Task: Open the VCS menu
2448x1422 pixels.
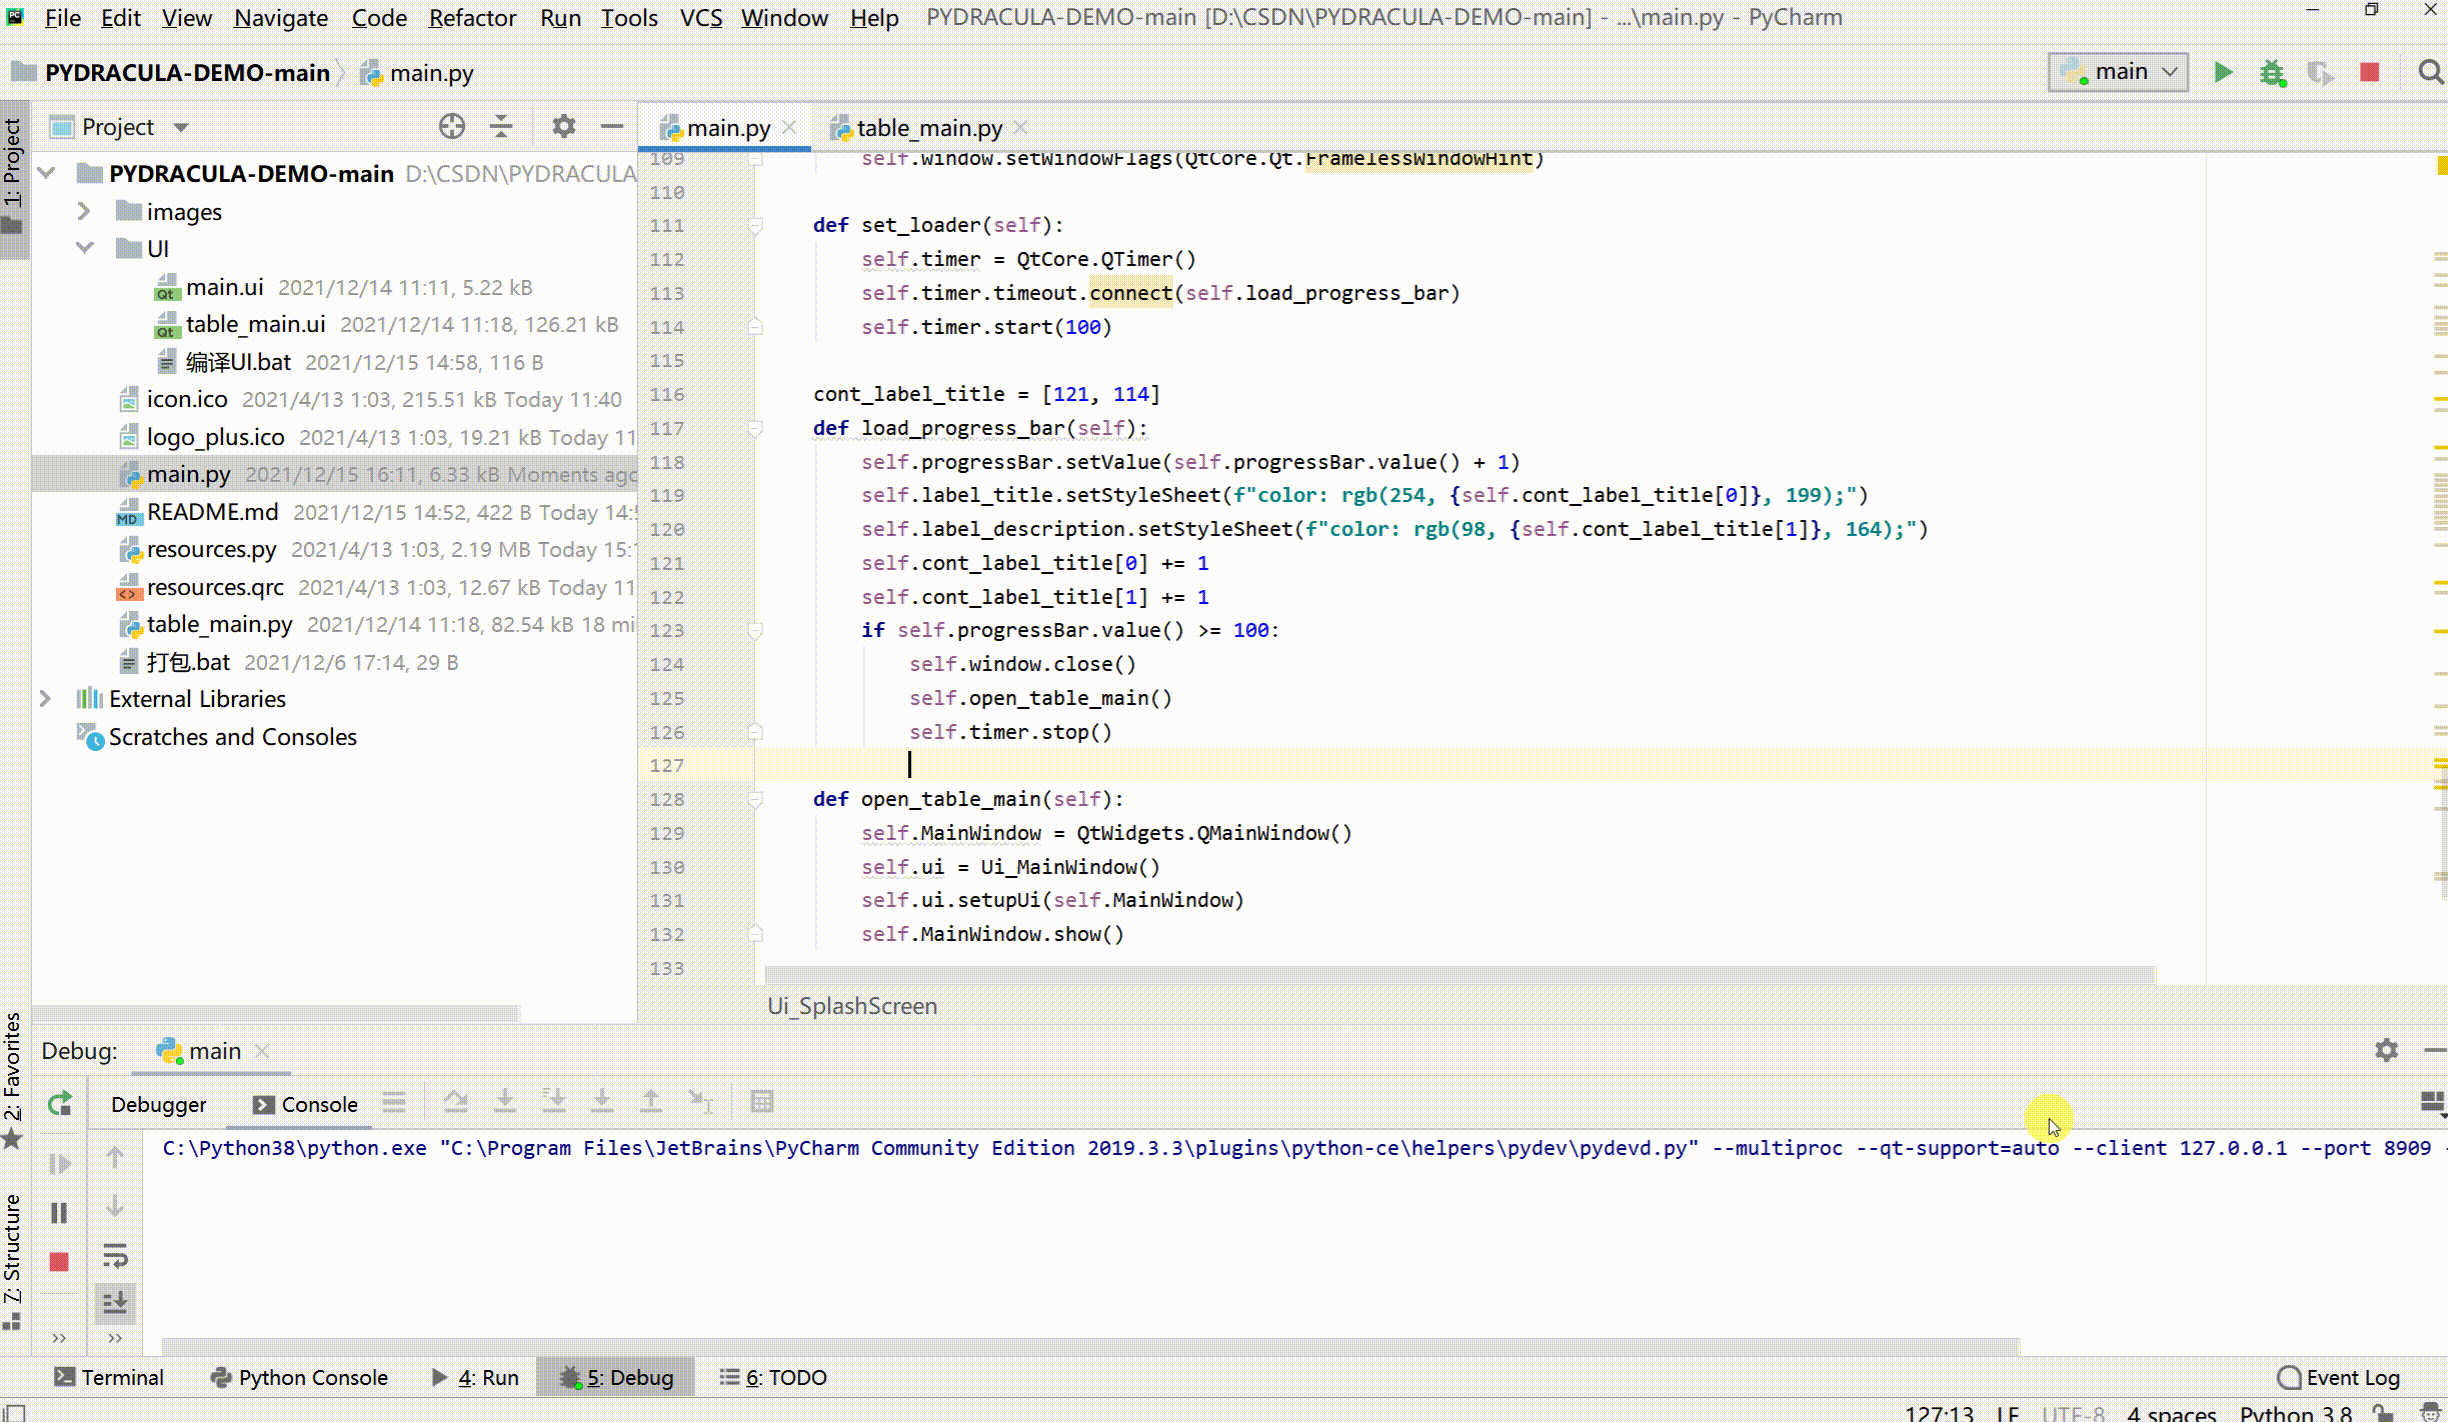Action: coord(700,17)
